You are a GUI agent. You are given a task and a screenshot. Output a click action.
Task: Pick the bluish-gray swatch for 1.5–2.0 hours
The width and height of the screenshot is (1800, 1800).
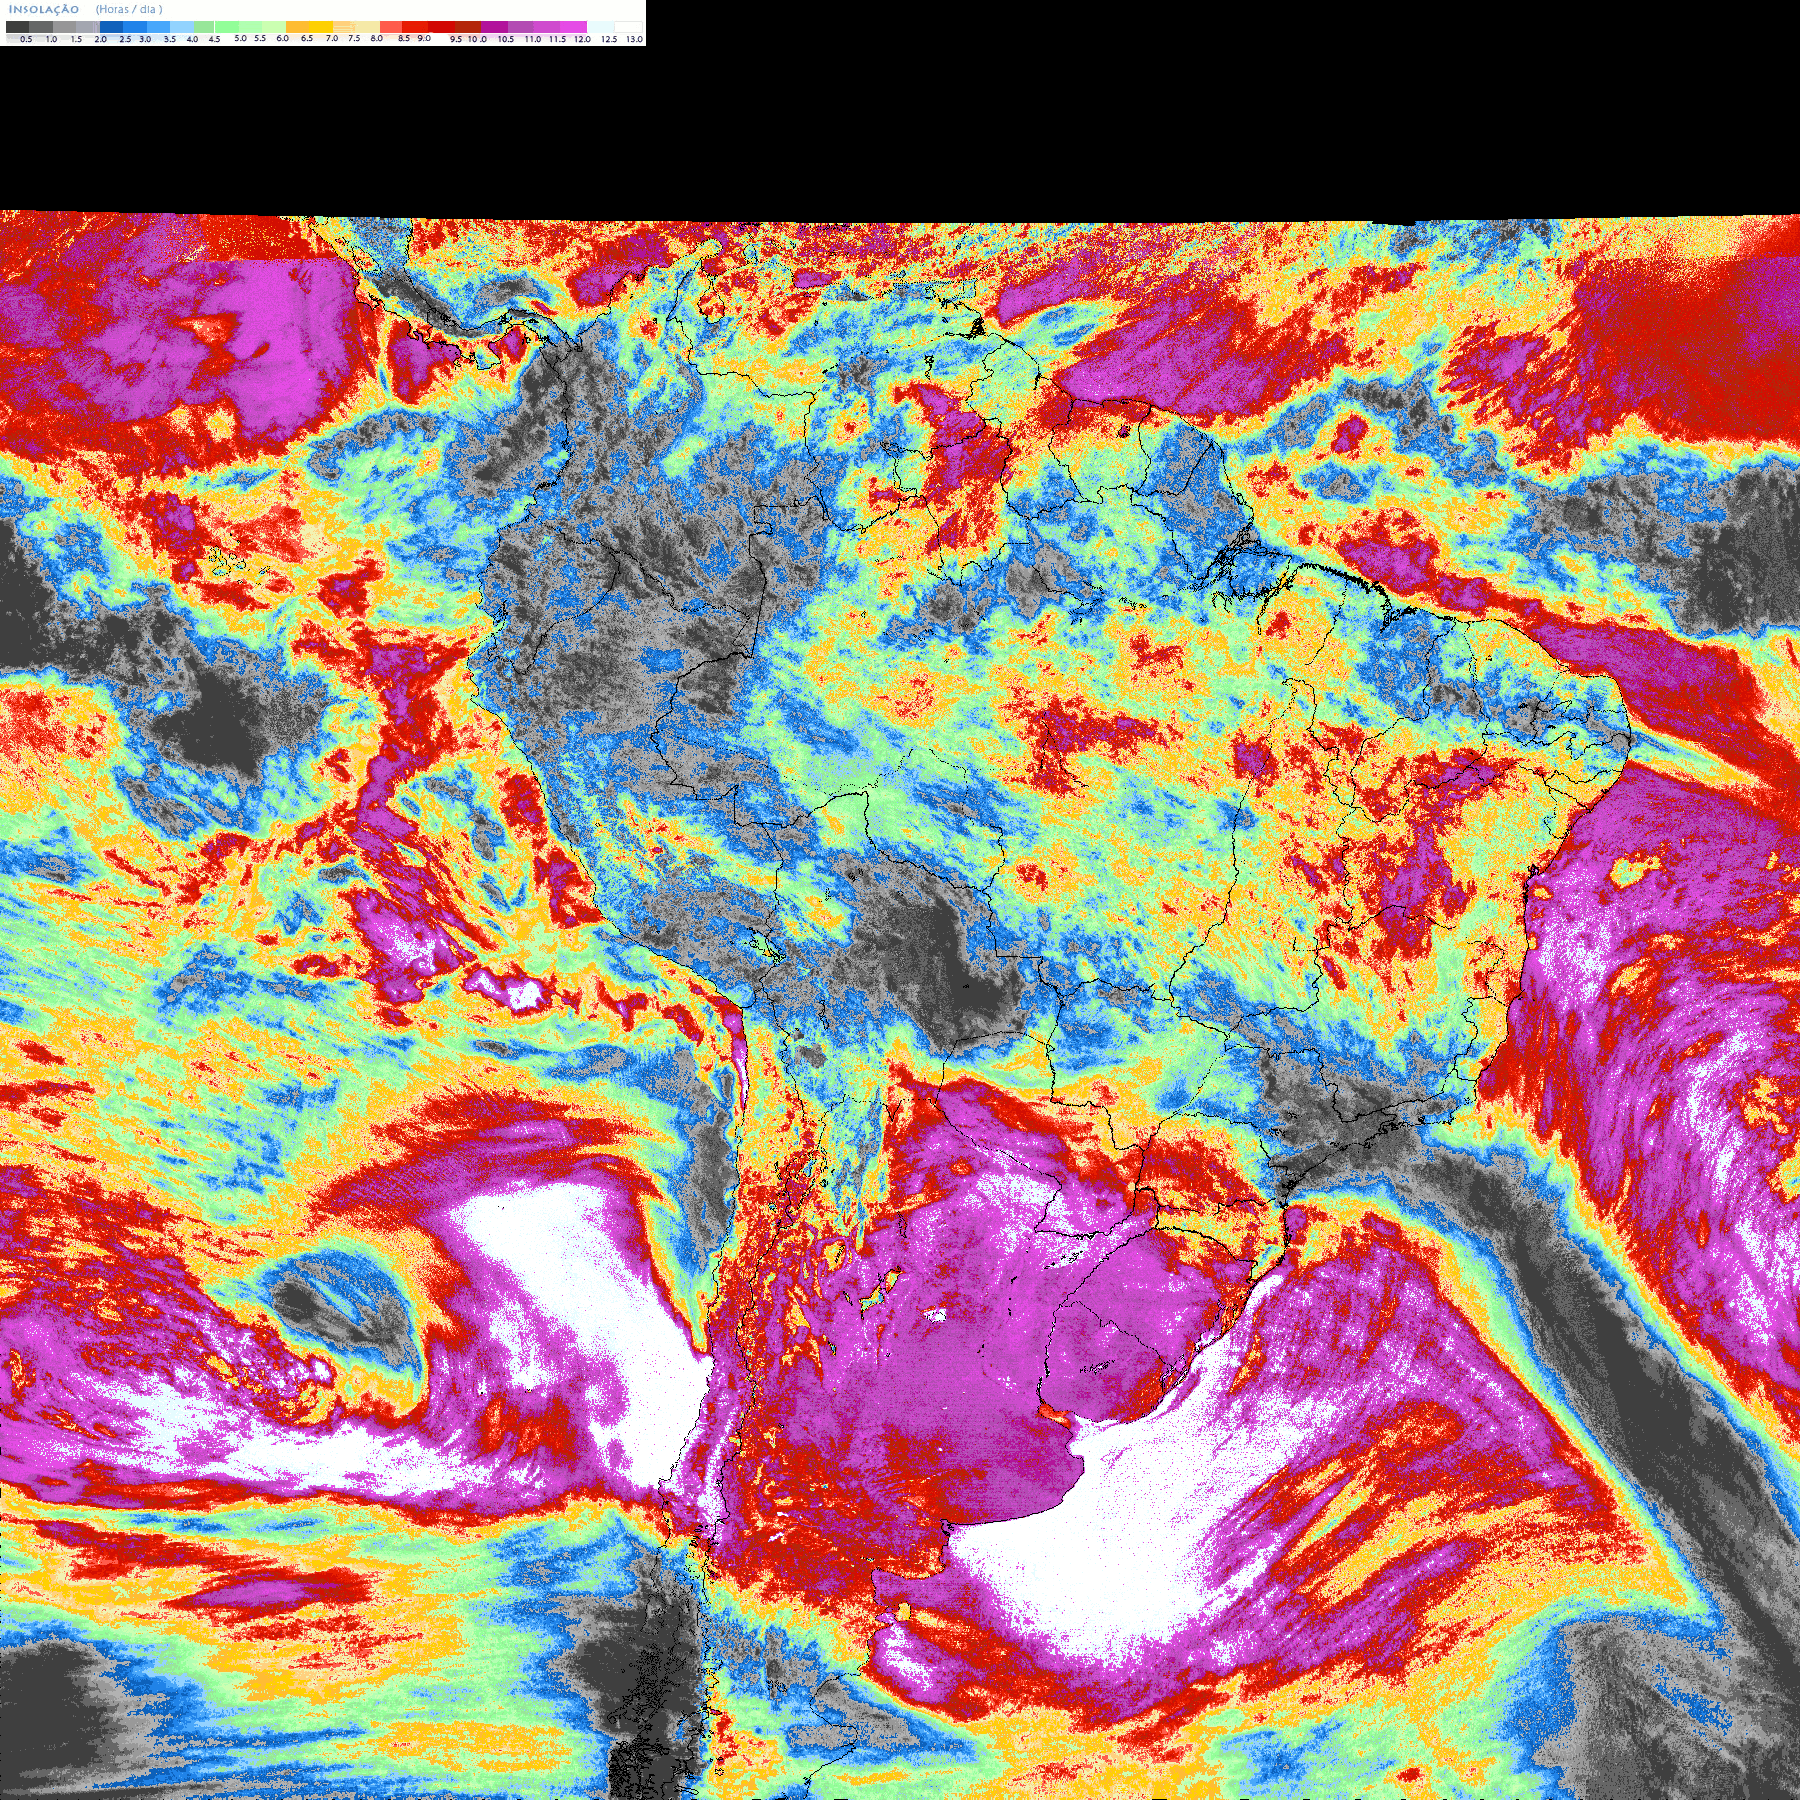(x=88, y=27)
